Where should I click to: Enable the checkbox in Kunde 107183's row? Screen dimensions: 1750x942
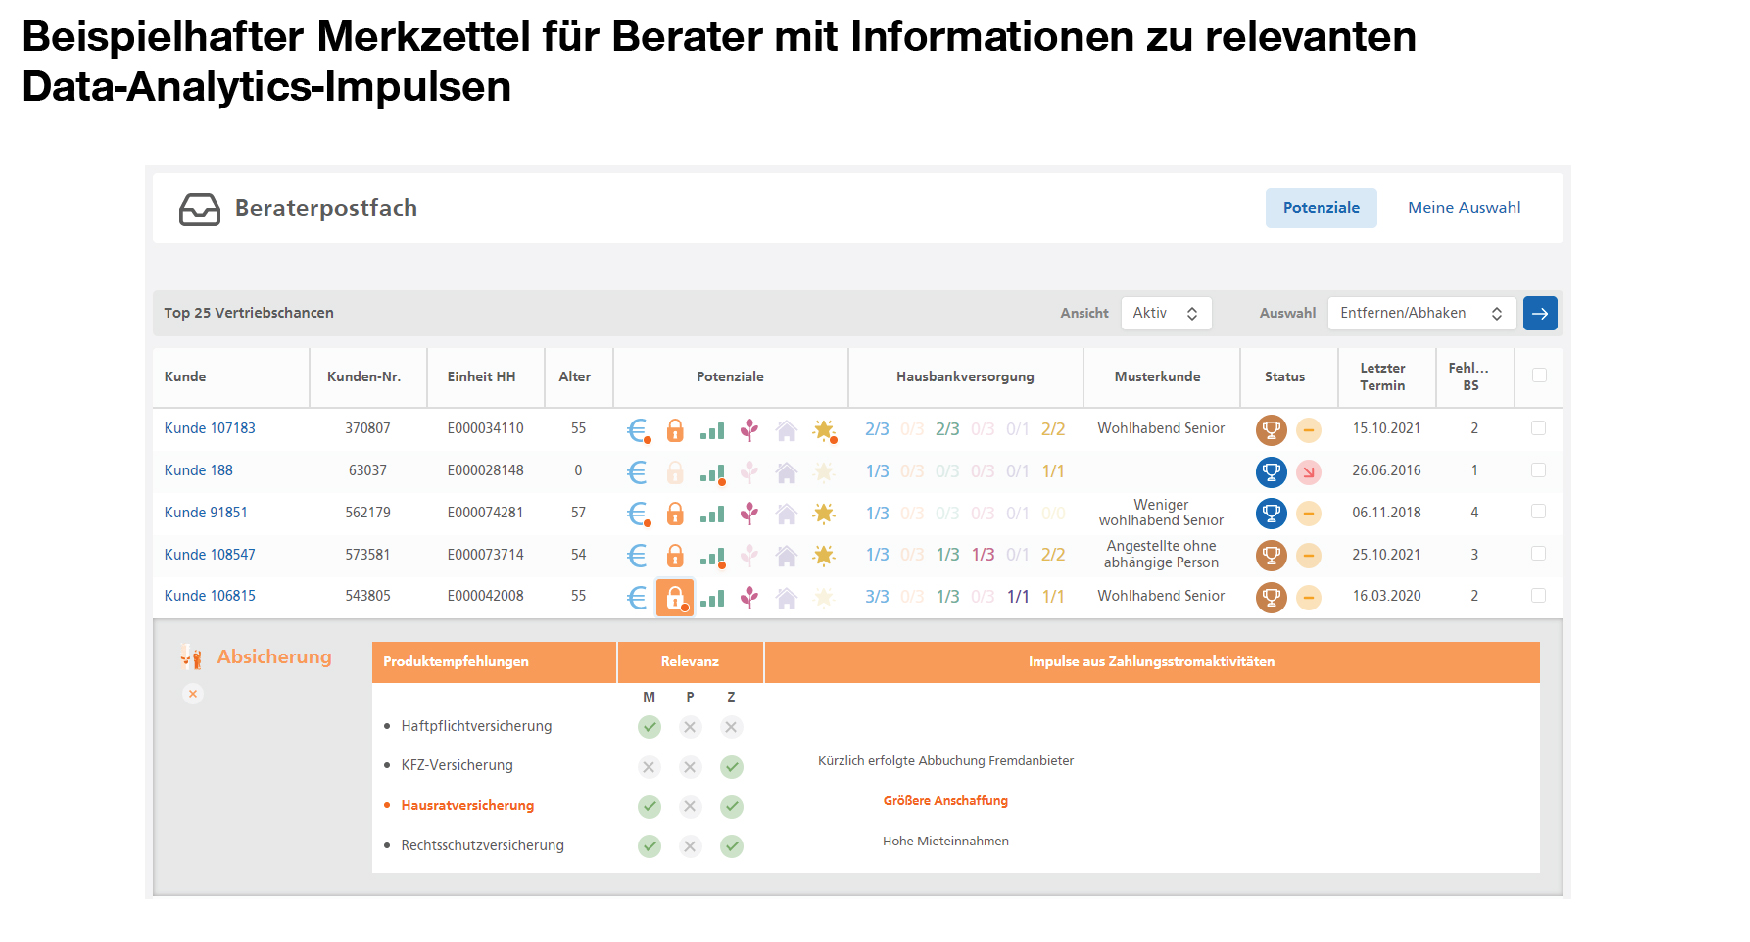pos(1538,428)
